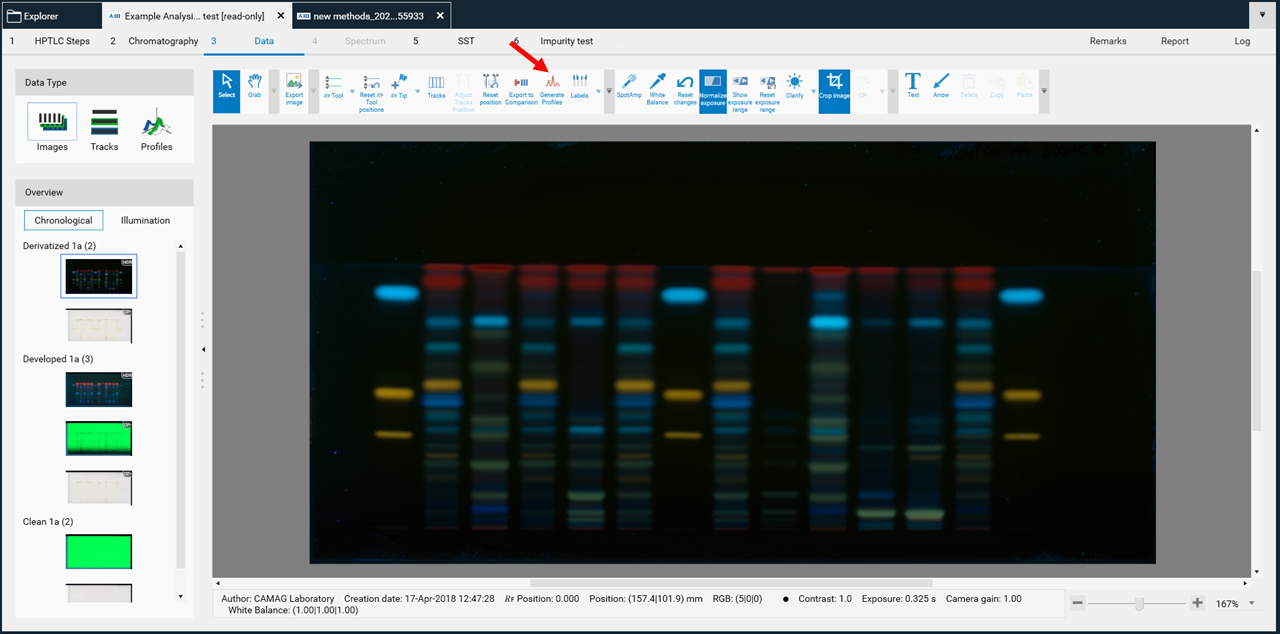Viewport: 1280px width, 634px height.
Task: Toggle the Crop image button
Action: point(834,88)
